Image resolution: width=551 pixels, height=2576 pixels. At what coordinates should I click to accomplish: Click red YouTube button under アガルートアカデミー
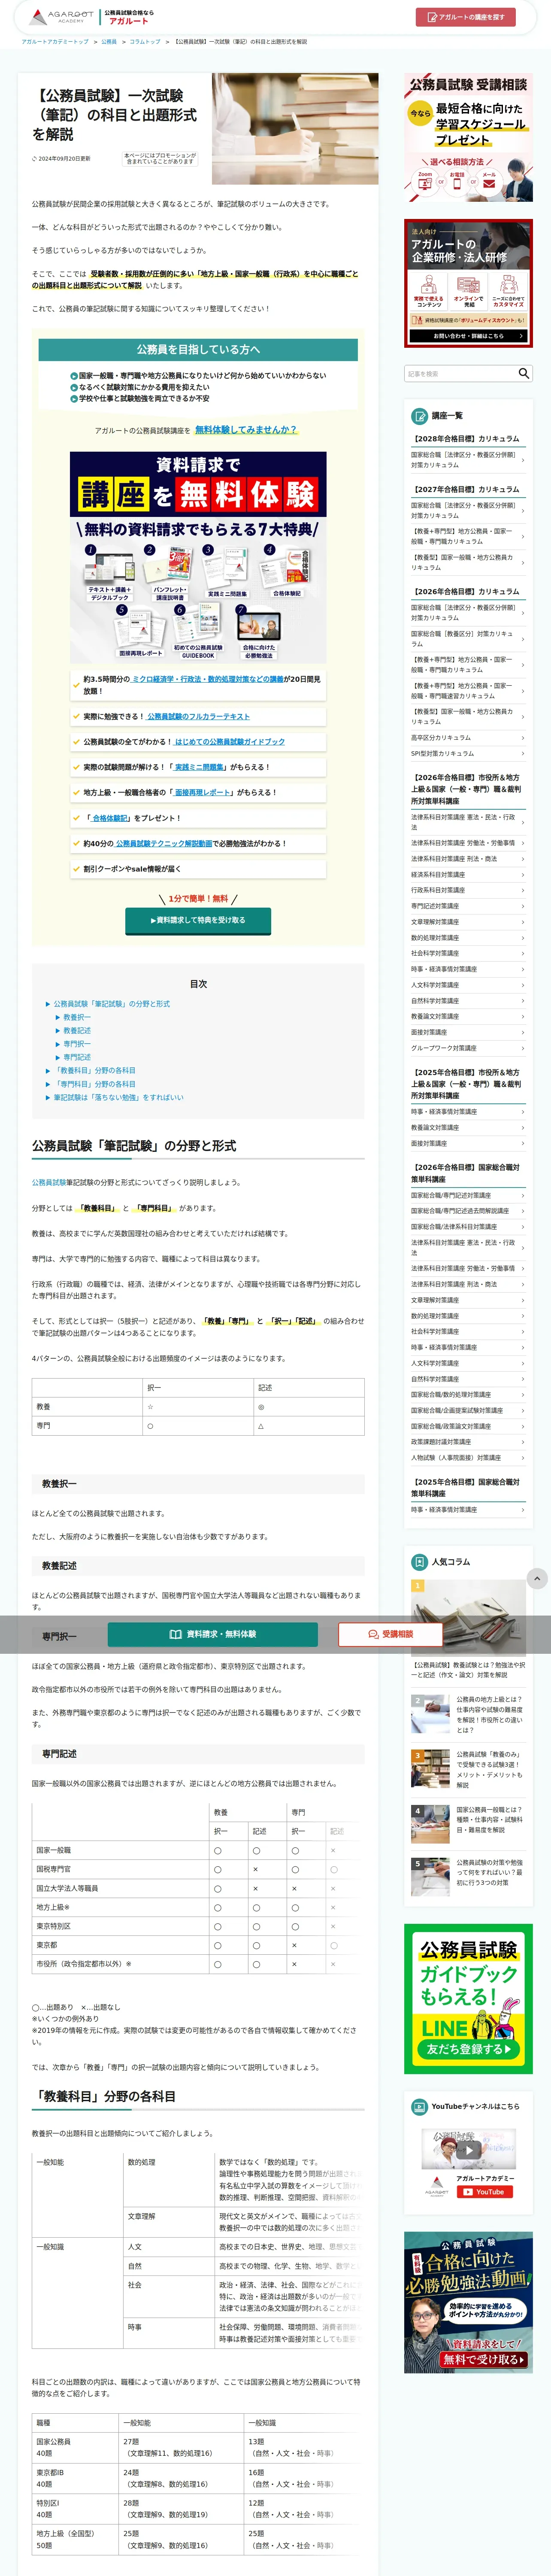tap(485, 2192)
